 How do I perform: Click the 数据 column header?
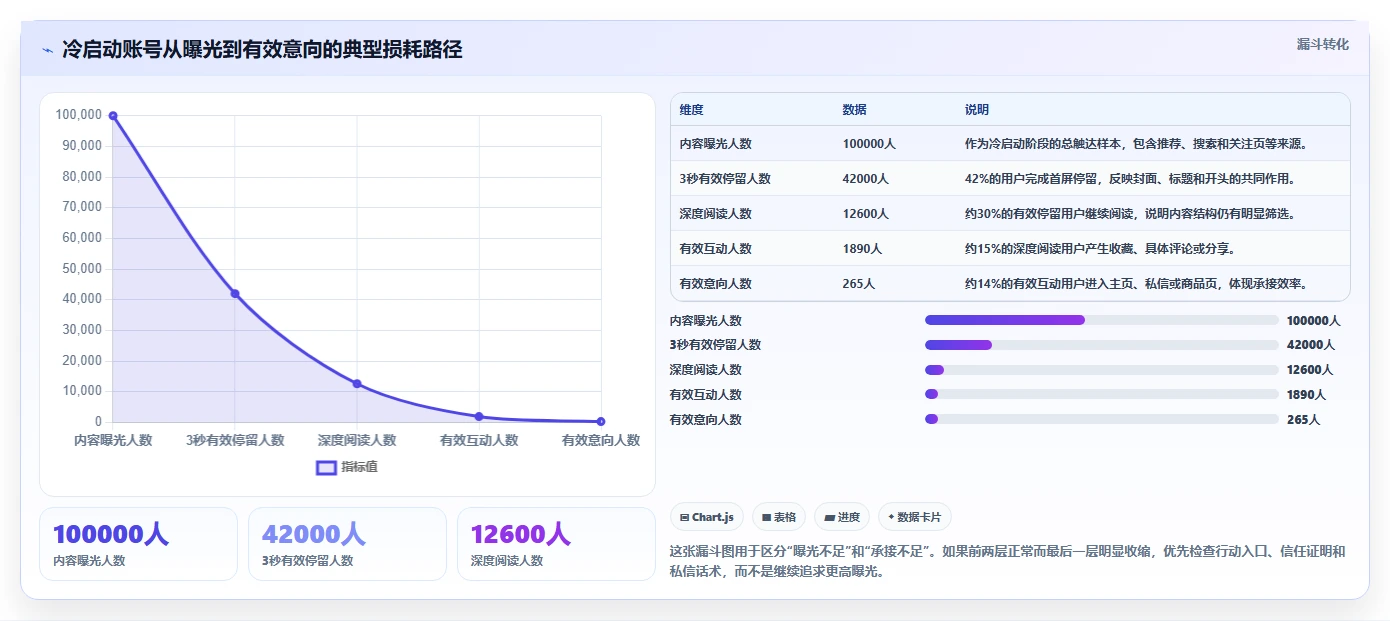pyautogui.click(x=854, y=110)
